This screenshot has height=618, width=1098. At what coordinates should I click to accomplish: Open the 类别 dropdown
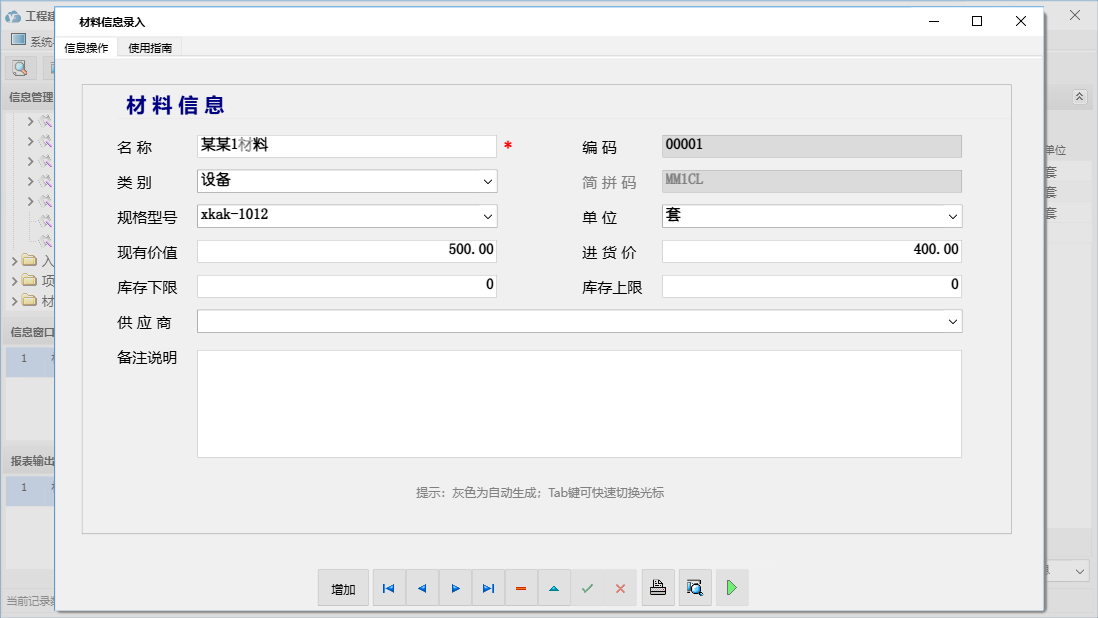pyautogui.click(x=488, y=181)
